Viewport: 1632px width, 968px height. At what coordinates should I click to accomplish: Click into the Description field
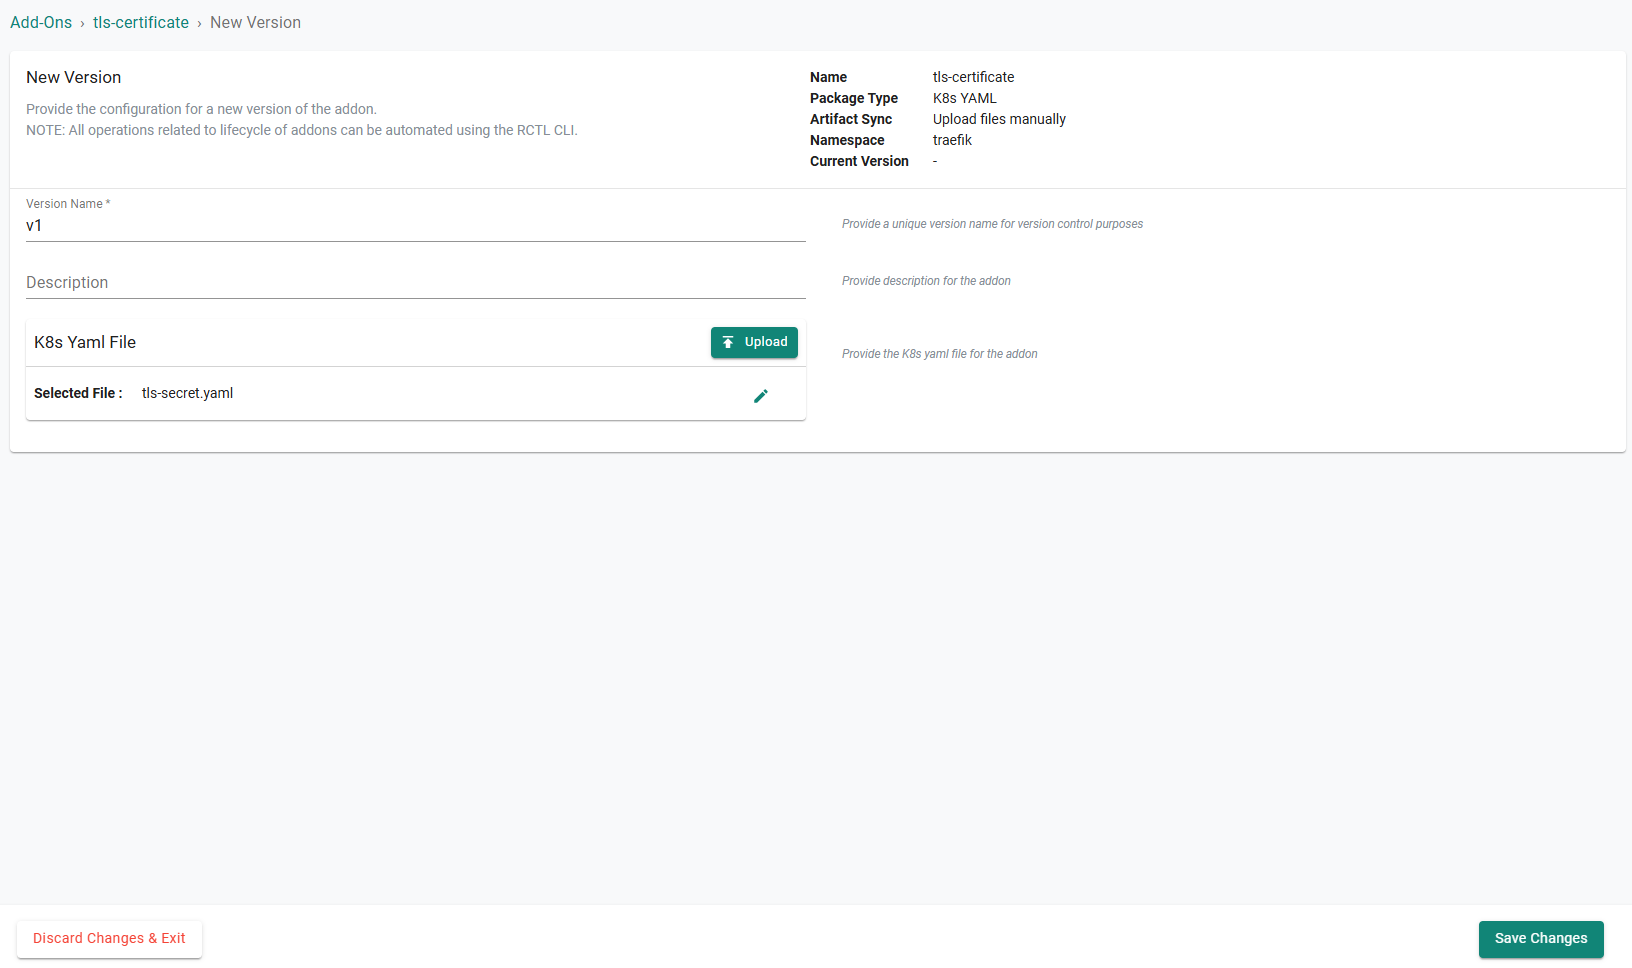coord(415,283)
